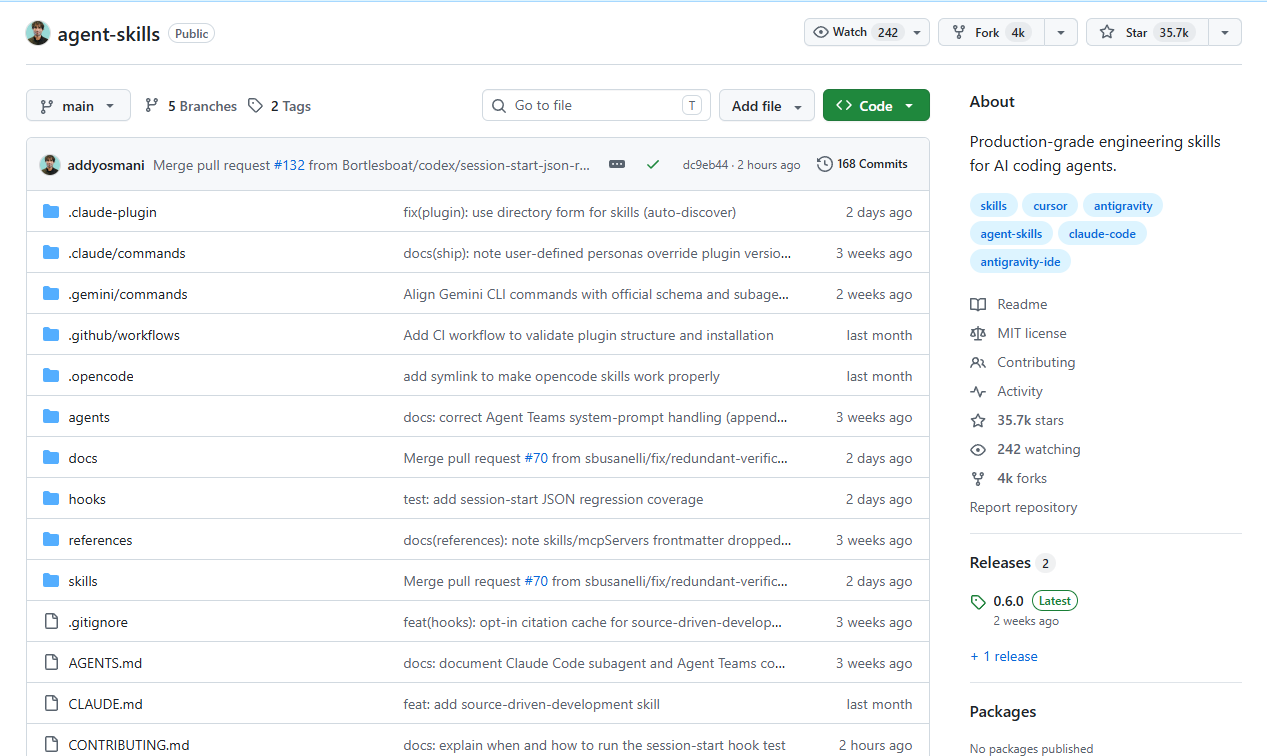Viewport: 1267px width, 756px height.
Task: Open commit hash dc9eb44
Action: [x=705, y=165]
